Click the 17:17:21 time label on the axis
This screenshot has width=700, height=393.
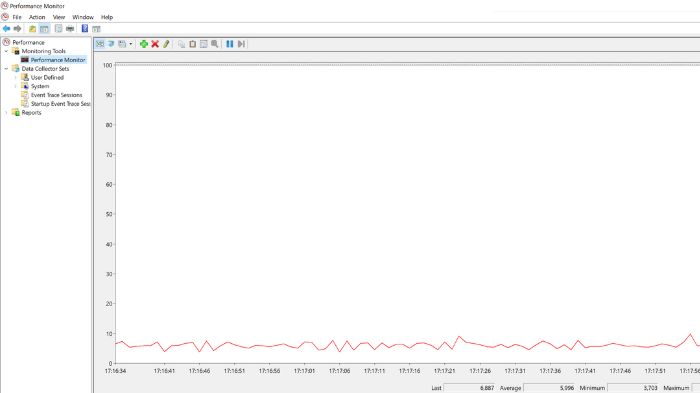pyautogui.click(x=445, y=371)
